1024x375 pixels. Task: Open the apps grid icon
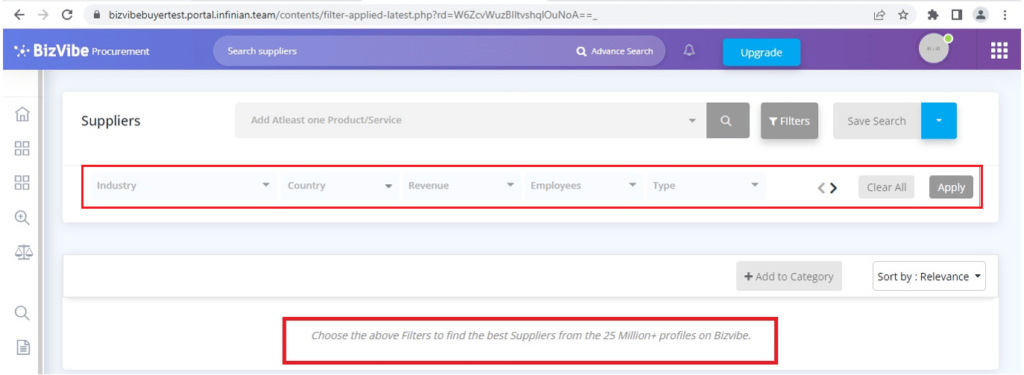tap(999, 51)
